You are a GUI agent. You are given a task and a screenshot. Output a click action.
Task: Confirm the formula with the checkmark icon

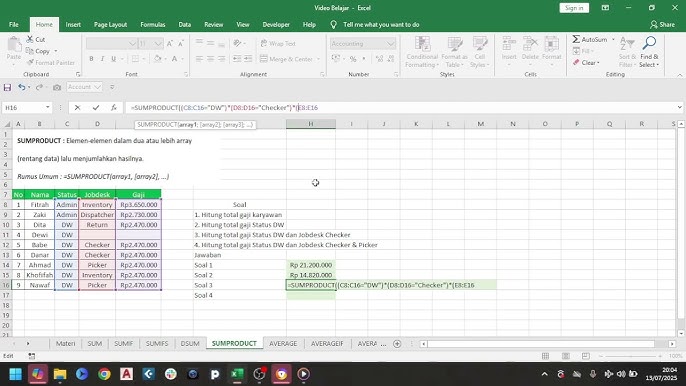tap(95, 108)
